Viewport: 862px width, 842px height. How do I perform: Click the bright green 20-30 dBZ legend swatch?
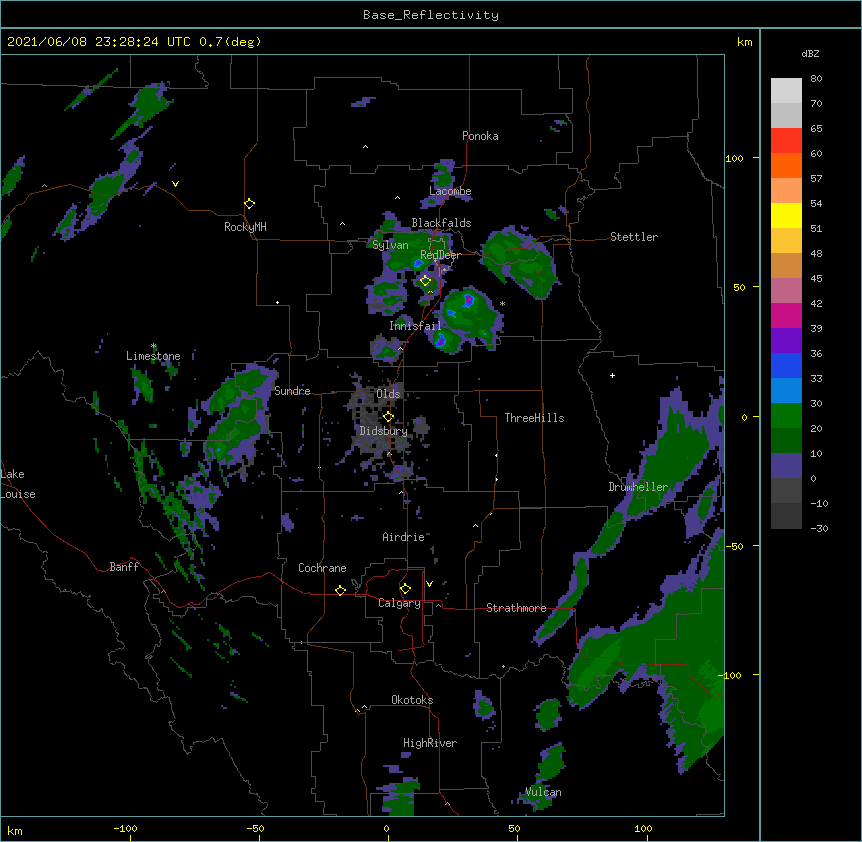[x=786, y=416]
